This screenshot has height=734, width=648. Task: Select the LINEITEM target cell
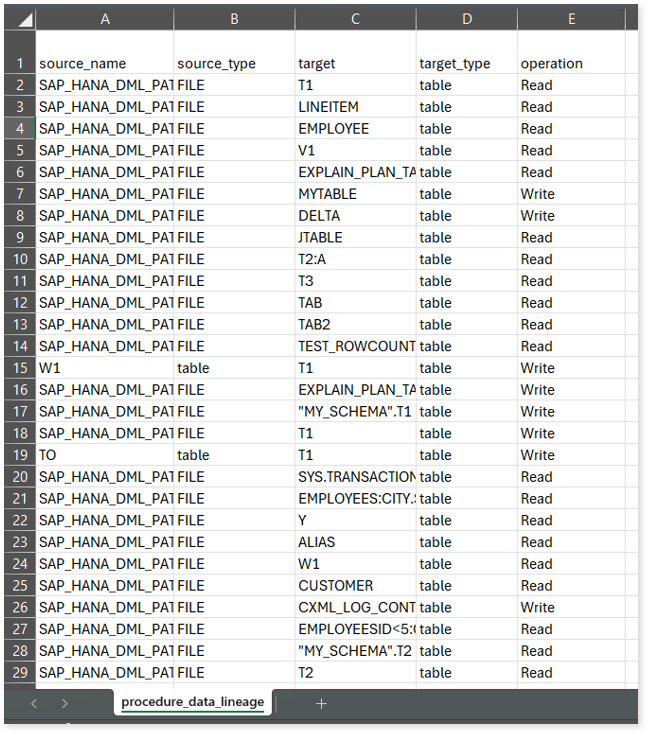tap(355, 107)
